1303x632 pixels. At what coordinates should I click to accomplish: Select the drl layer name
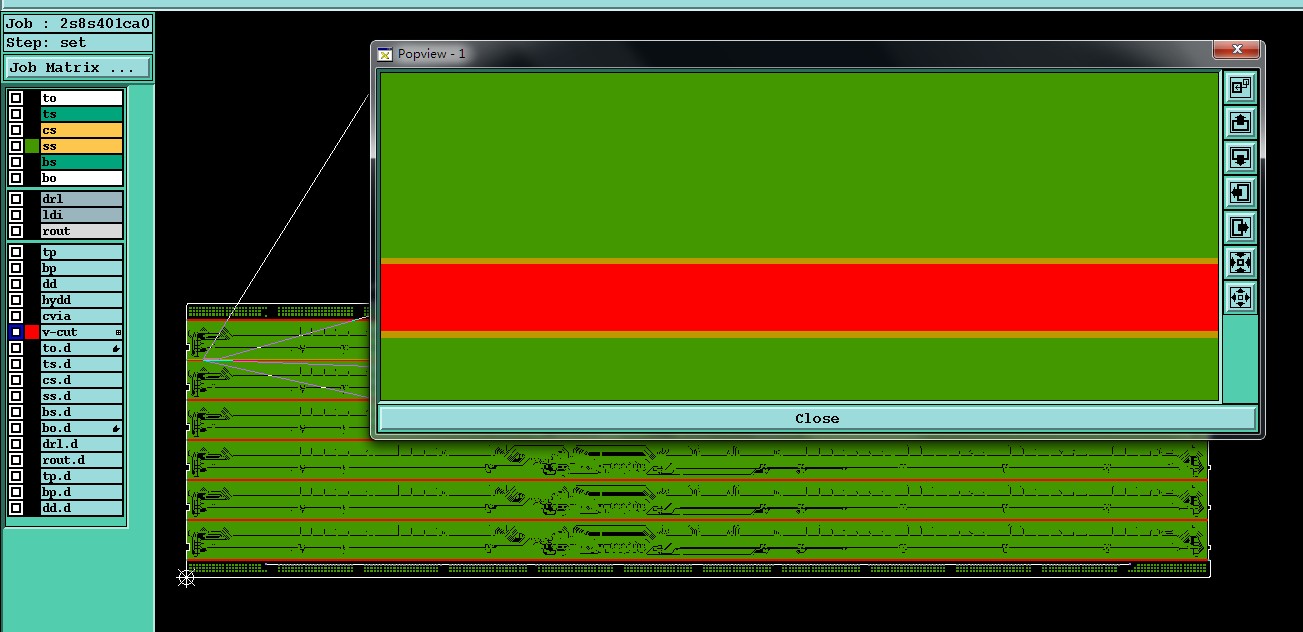pyautogui.click(x=82, y=199)
